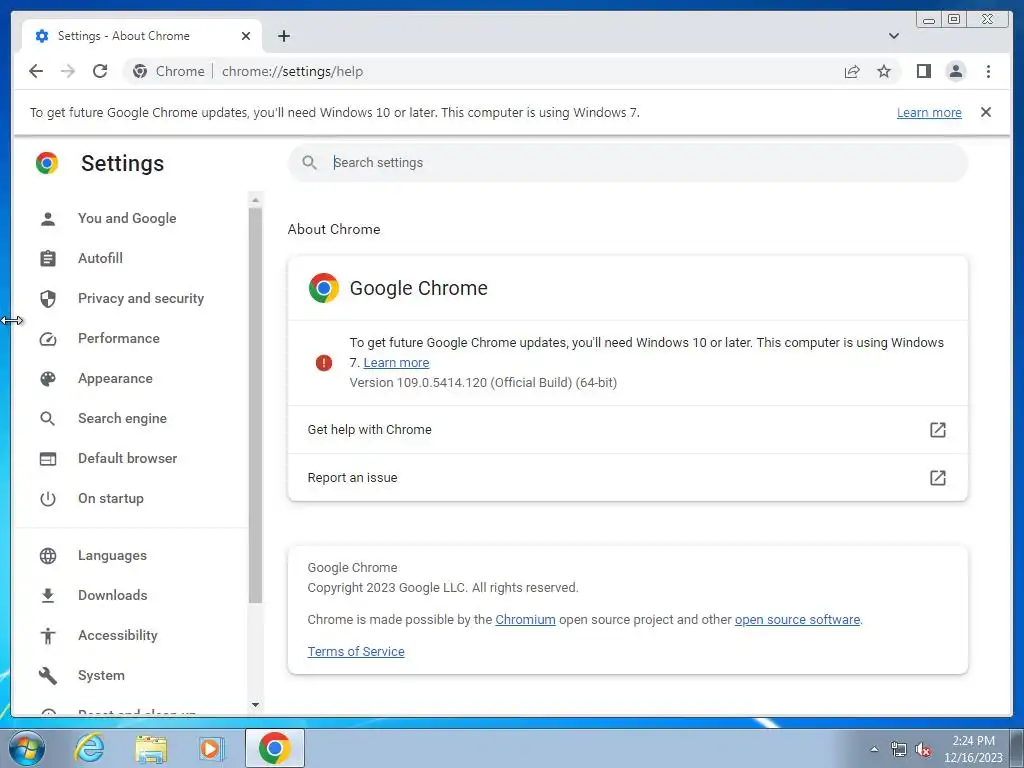Image resolution: width=1024 pixels, height=768 pixels.
Task: Click the download arrow icon beside Downloads
Action: (48, 596)
